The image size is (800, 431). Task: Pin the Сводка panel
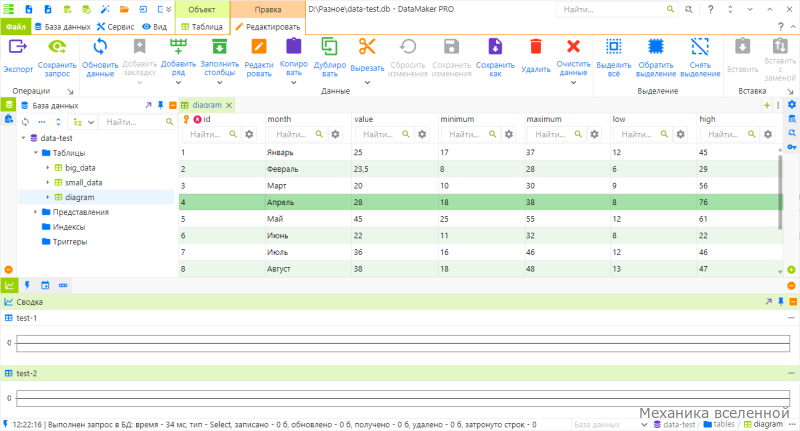coord(781,302)
